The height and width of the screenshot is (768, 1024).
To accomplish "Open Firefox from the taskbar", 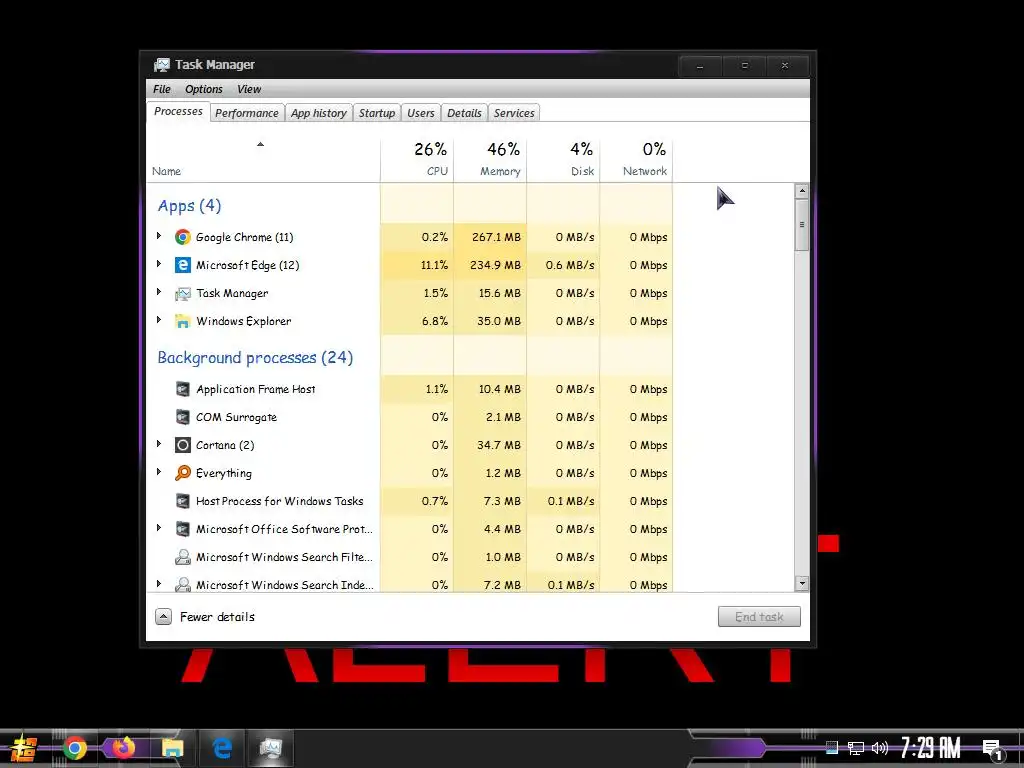I will coord(123,748).
